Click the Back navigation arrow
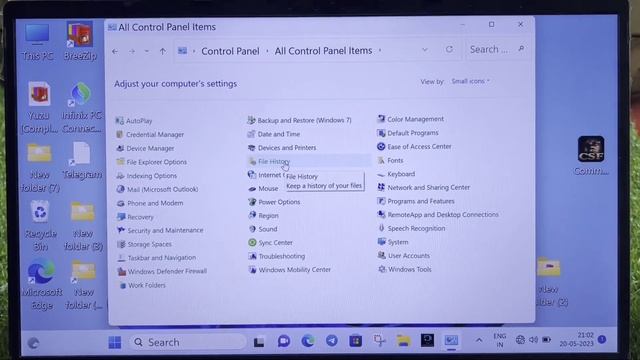640x360 pixels. coord(115,51)
